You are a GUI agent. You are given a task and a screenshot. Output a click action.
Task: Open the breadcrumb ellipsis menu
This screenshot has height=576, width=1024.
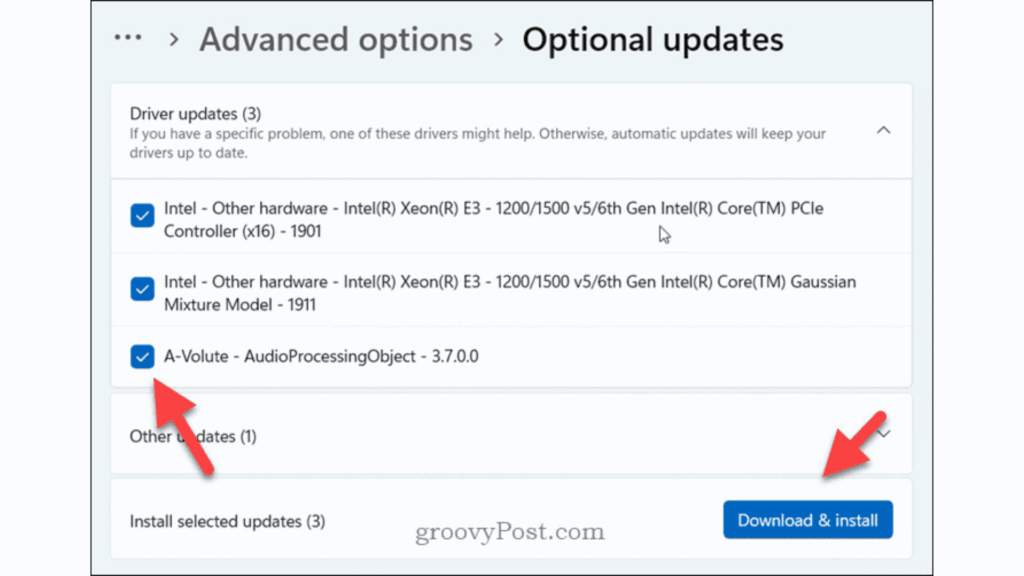point(128,37)
